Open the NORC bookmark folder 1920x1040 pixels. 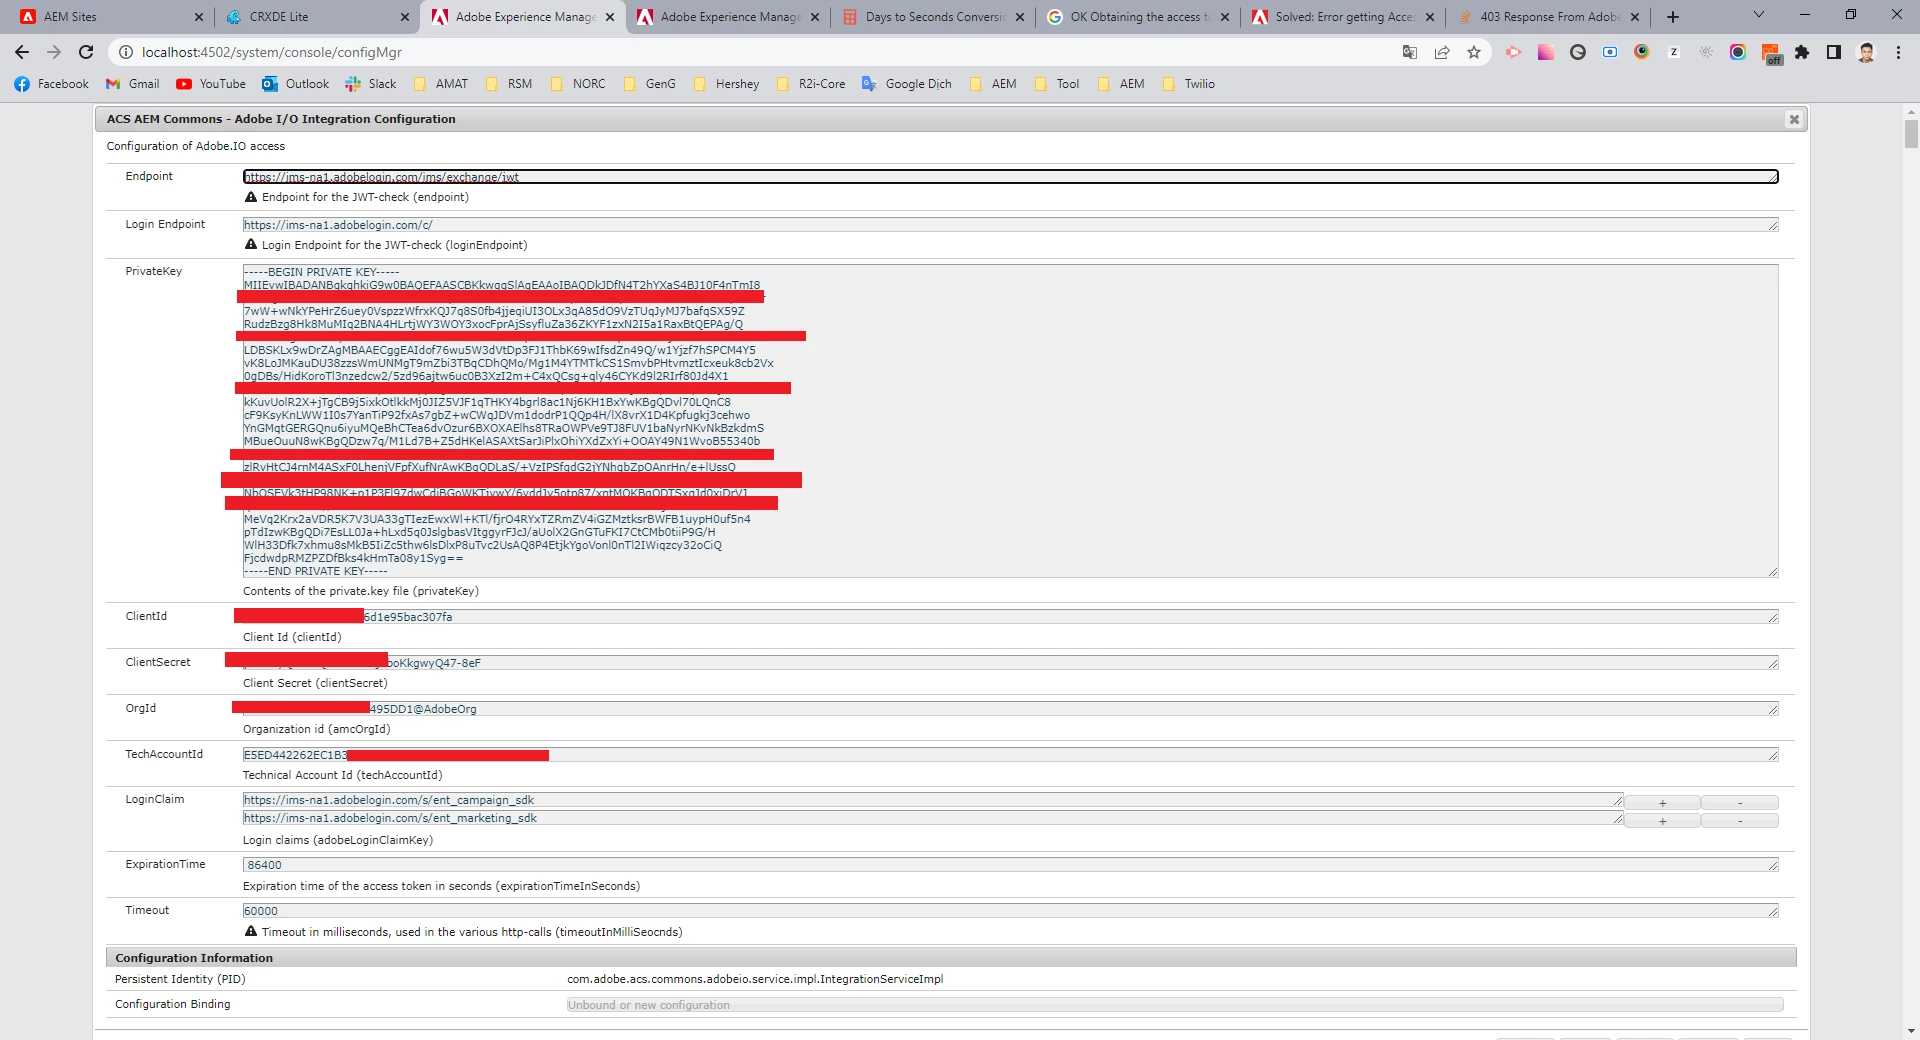[x=577, y=84]
